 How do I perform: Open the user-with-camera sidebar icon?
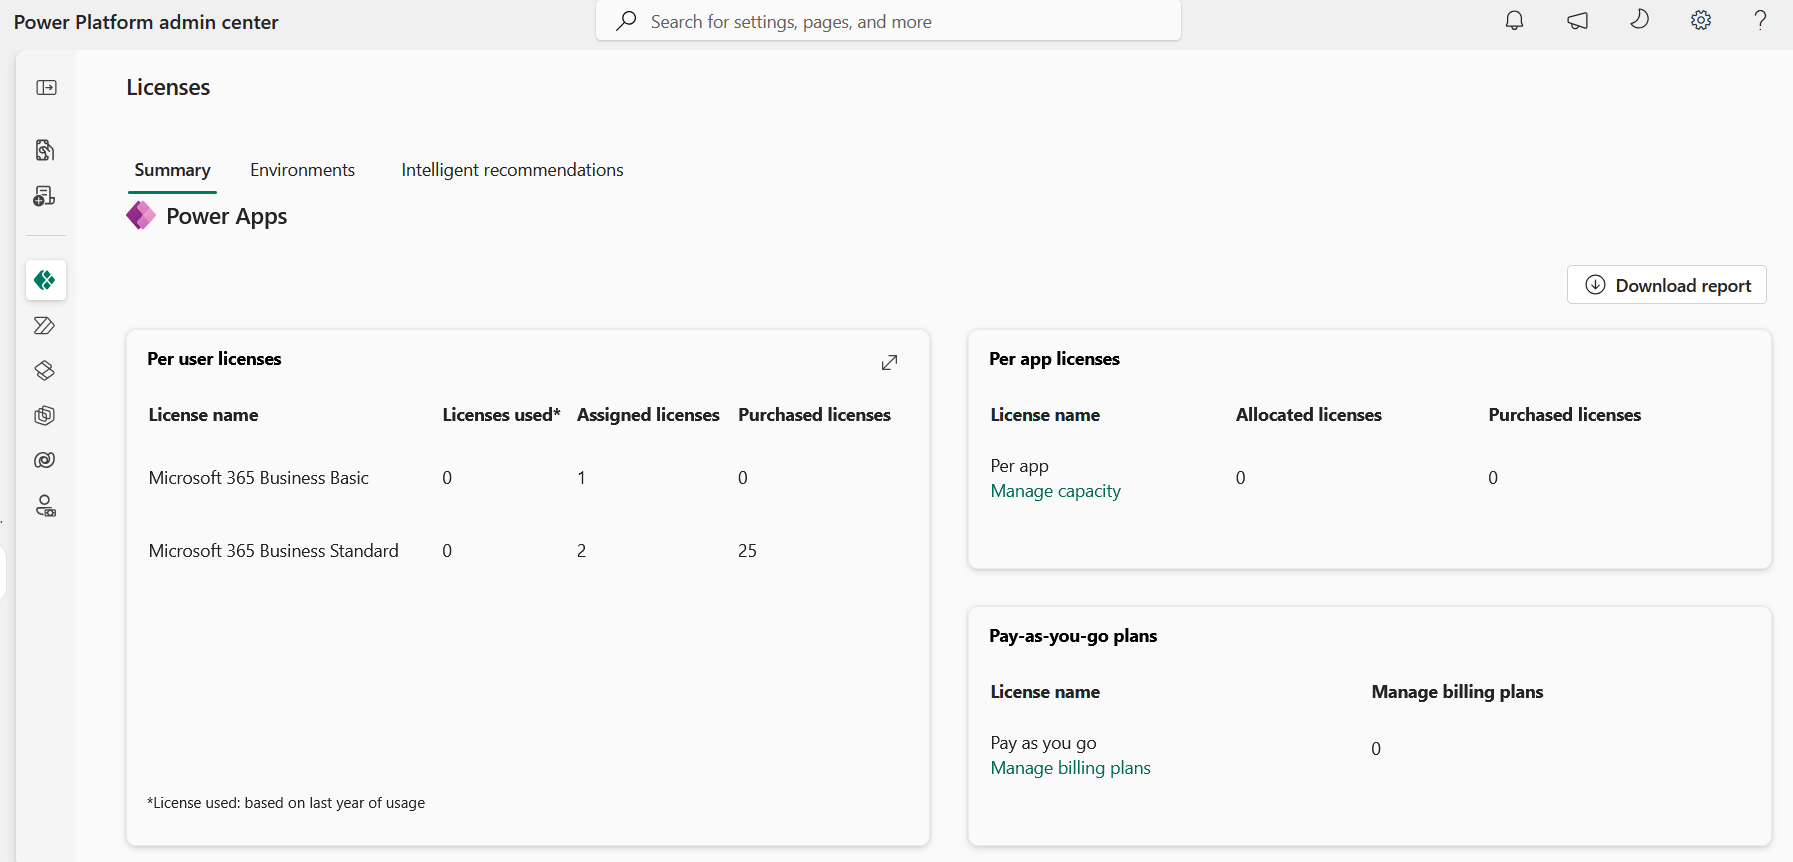pos(45,506)
